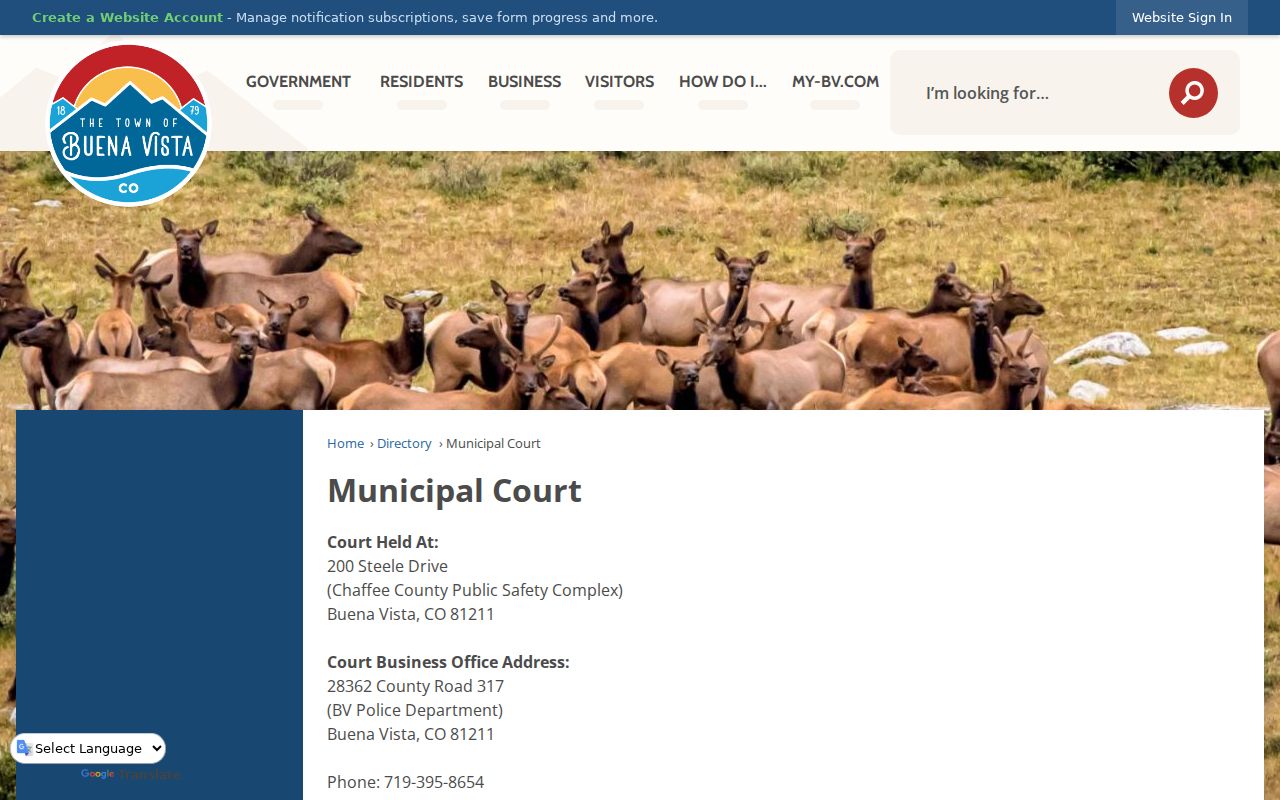Open the Residents menu

pos(421,82)
